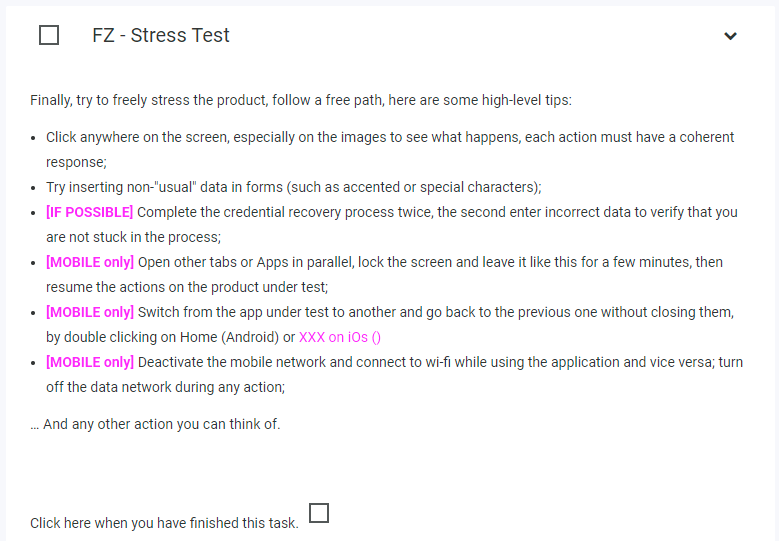Collapse the FZ - Stress Test section chevron
Viewport: 779px width, 541px height.
(730, 36)
